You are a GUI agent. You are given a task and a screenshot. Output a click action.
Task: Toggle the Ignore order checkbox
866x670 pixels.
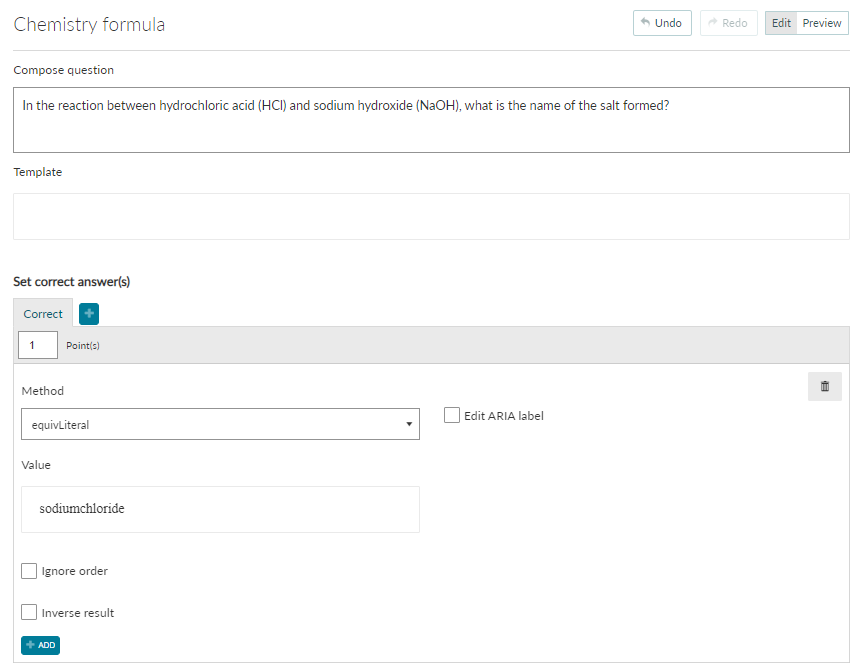click(29, 571)
